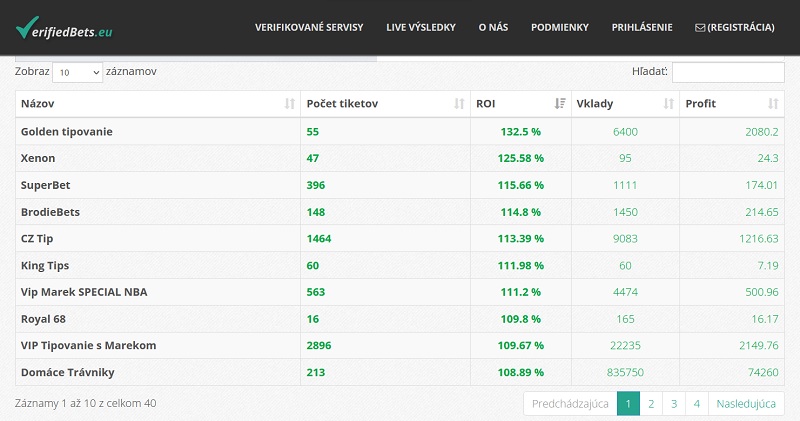Sort by Profit arrows icon
This screenshot has width=800, height=421.
773,104
